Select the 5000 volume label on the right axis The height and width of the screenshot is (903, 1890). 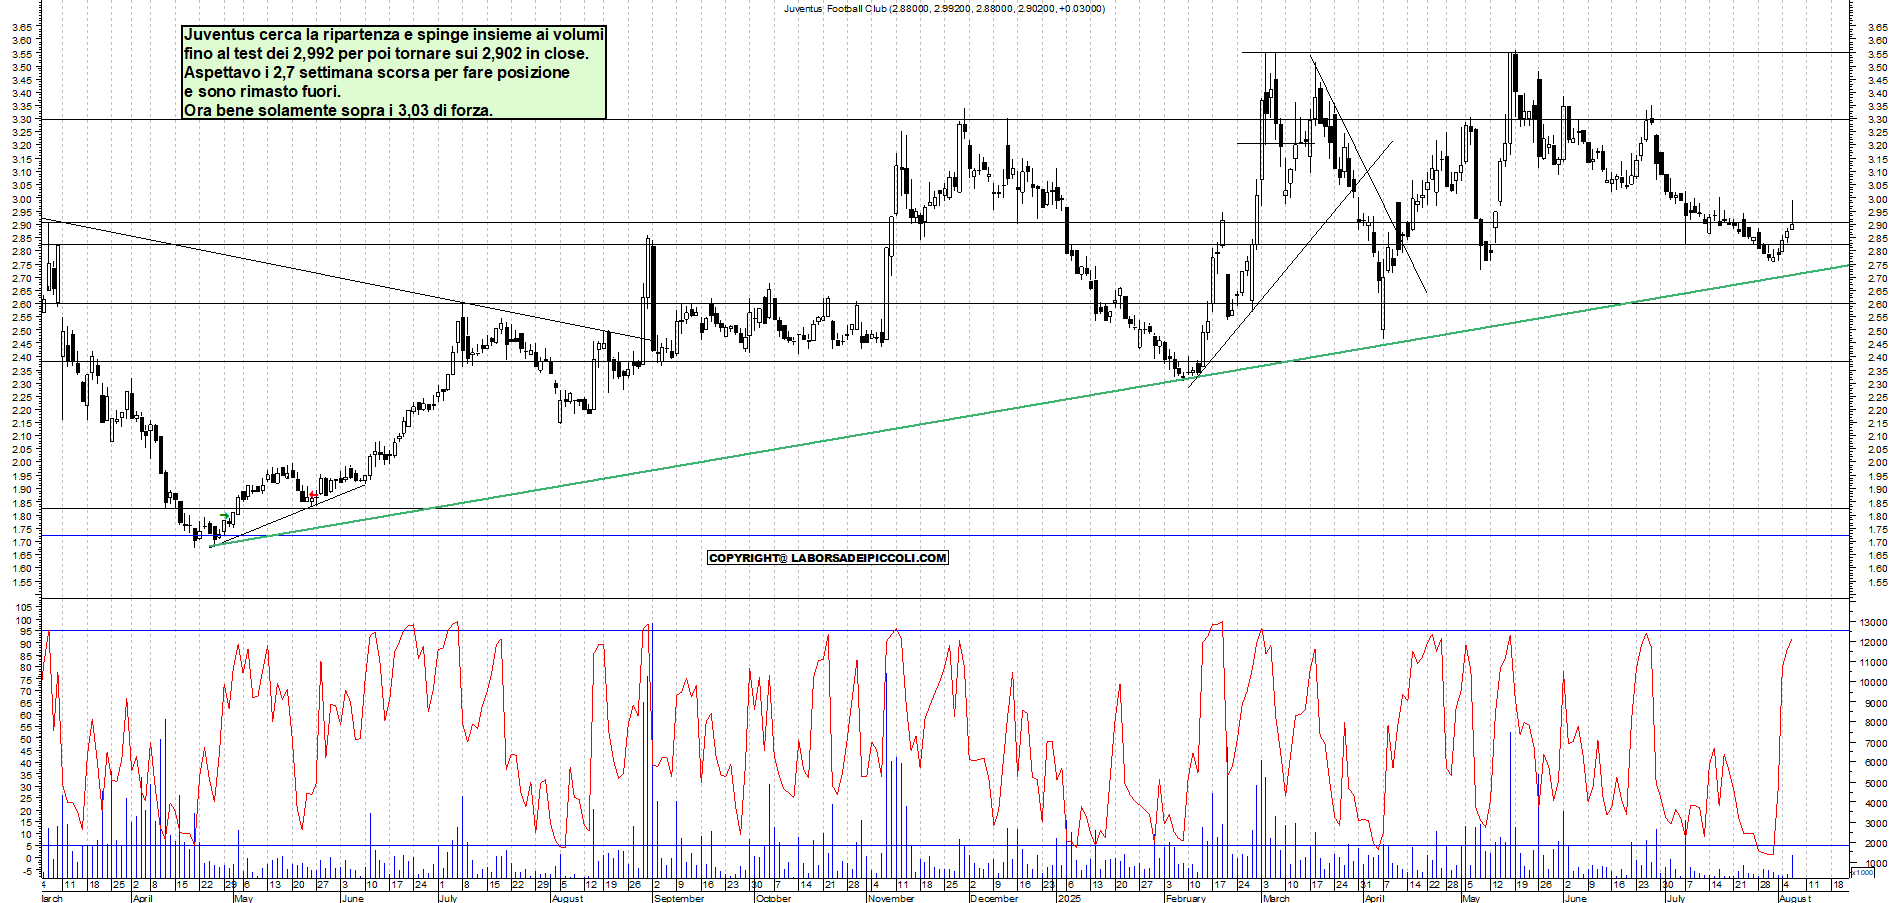[1876, 783]
